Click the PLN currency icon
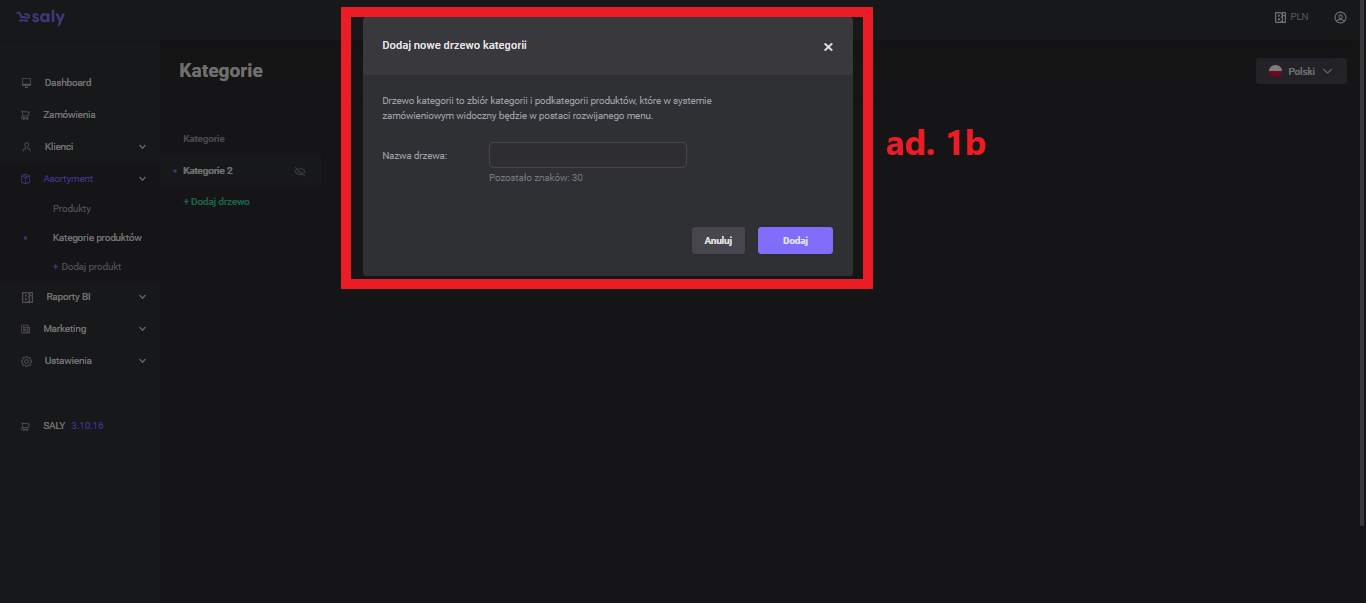This screenshot has width=1366, height=603. 1279,17
